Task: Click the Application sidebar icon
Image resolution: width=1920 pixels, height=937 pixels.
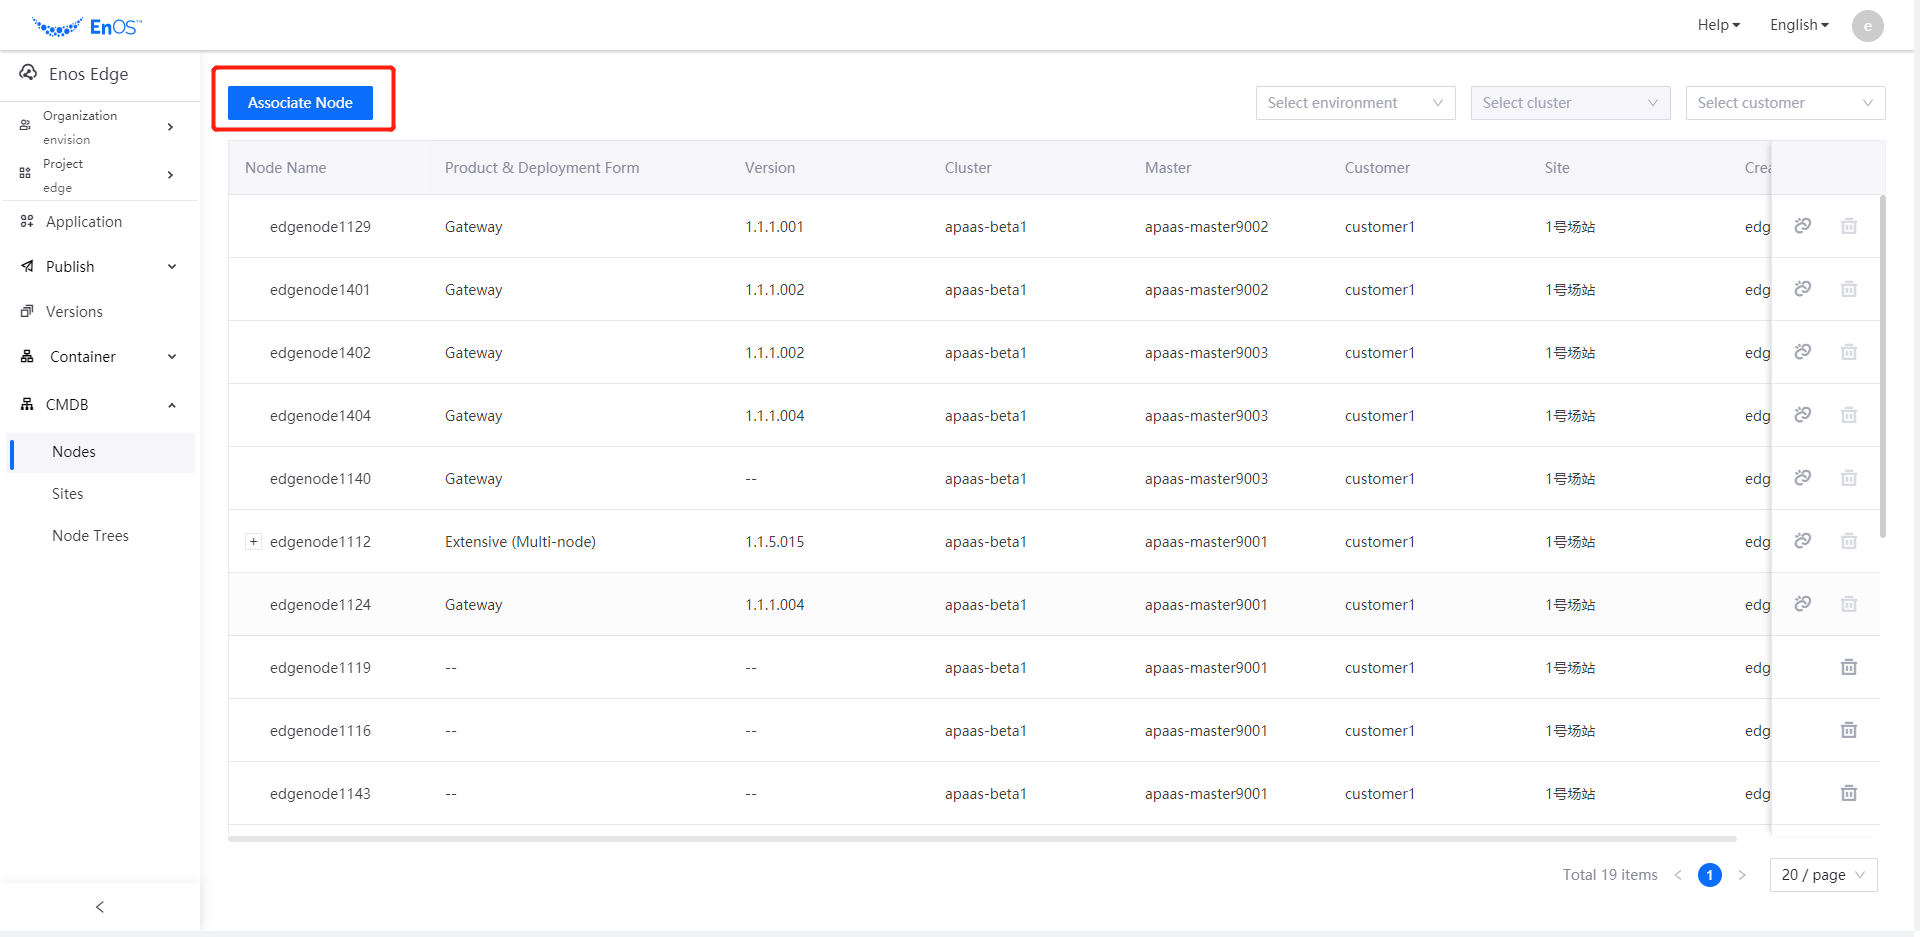Action: coord(27,221)
